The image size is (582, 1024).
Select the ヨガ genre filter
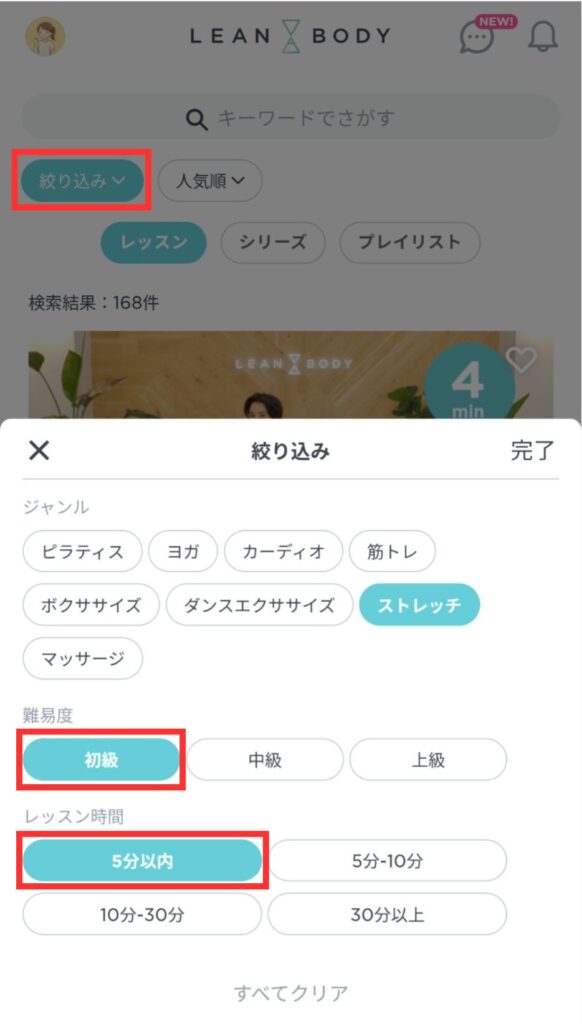pos(182,551)
